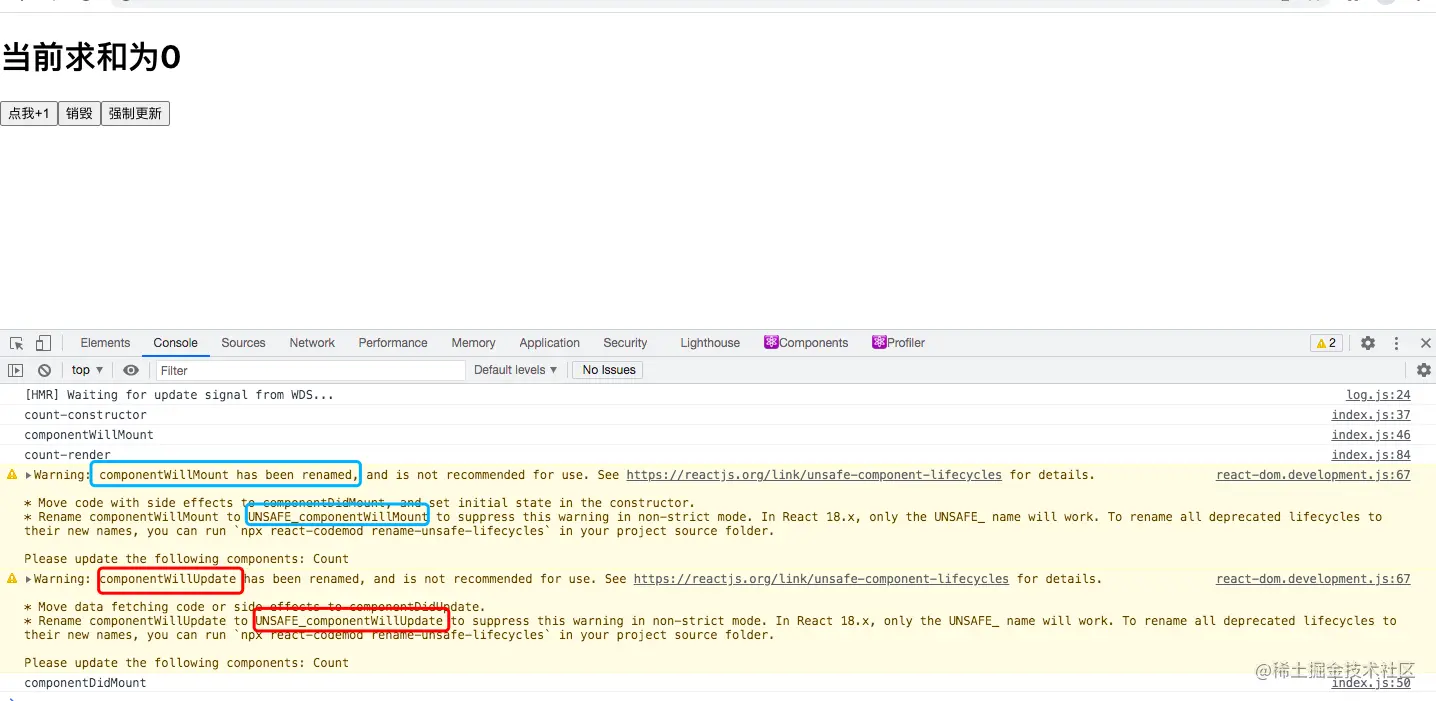
Task: Click the count-render log entry
Action: tap(68, 455)
